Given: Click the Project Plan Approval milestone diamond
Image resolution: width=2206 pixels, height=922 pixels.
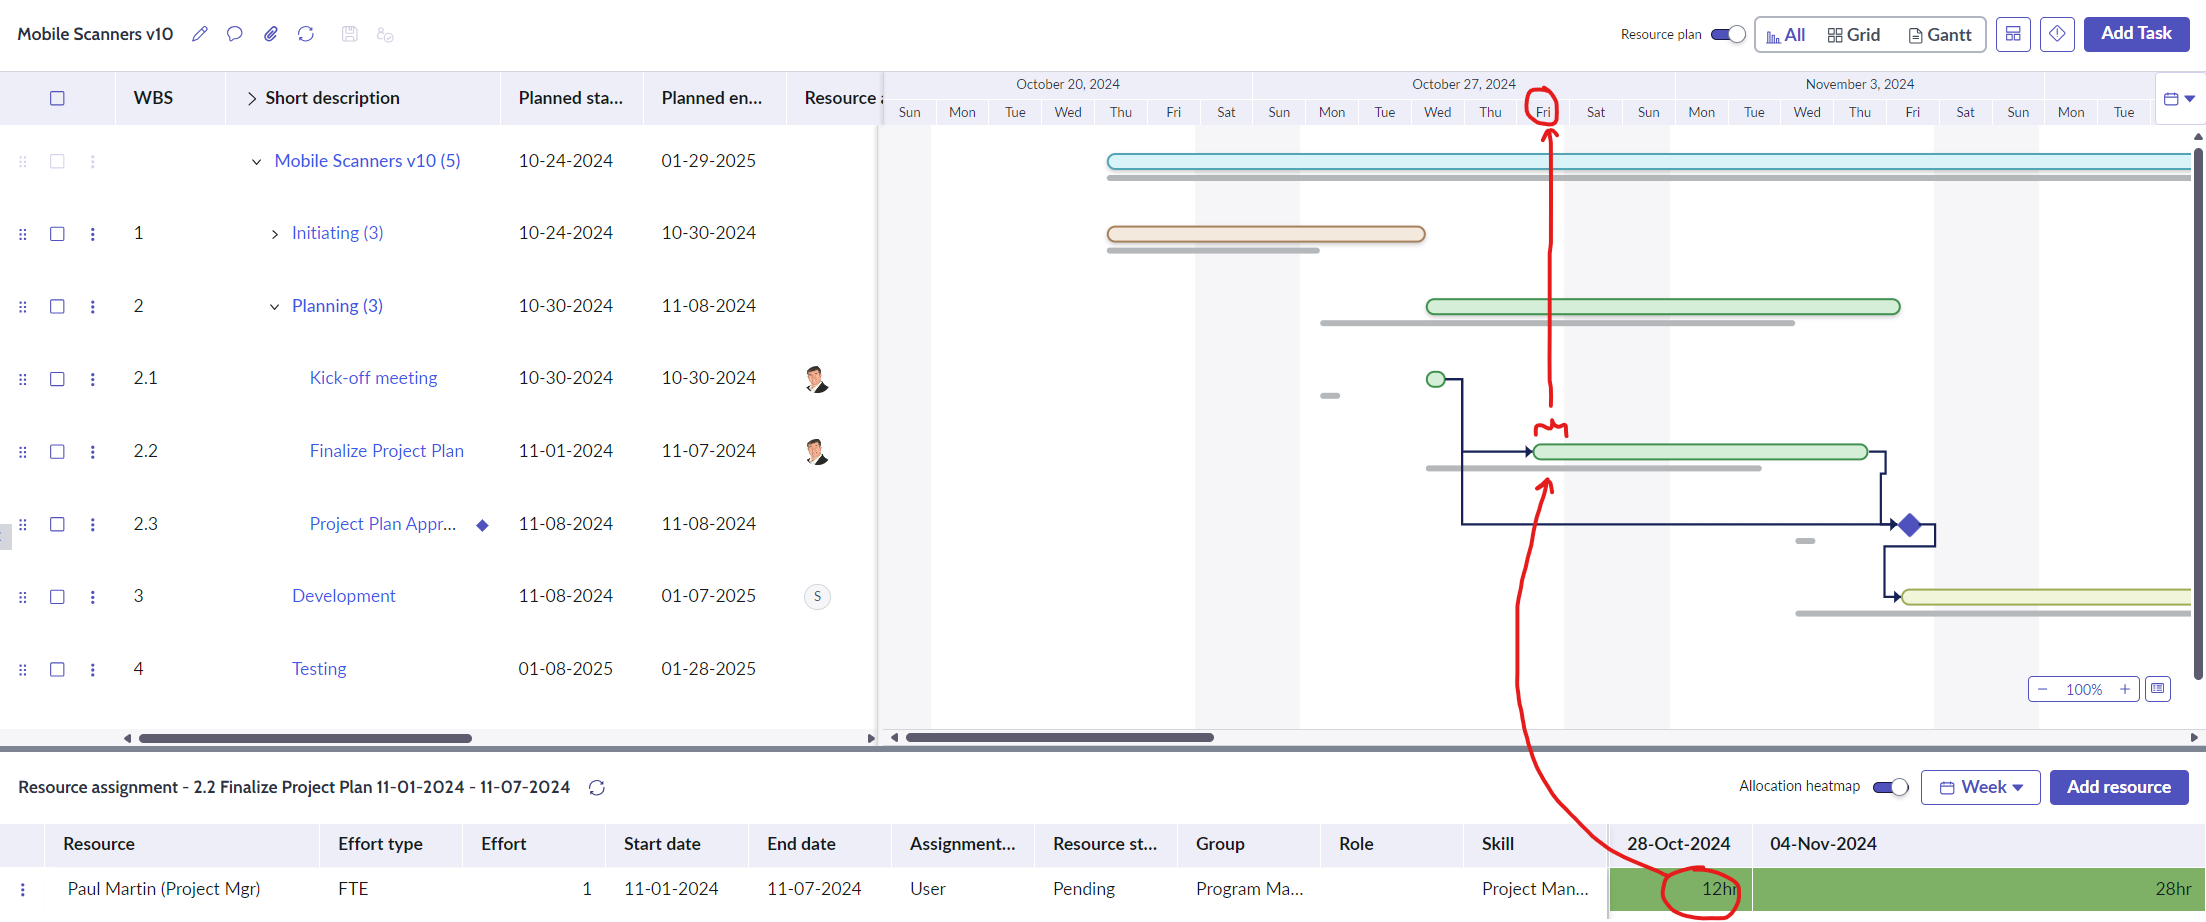Looking at the screenshot, I should tap(1909, 524).
